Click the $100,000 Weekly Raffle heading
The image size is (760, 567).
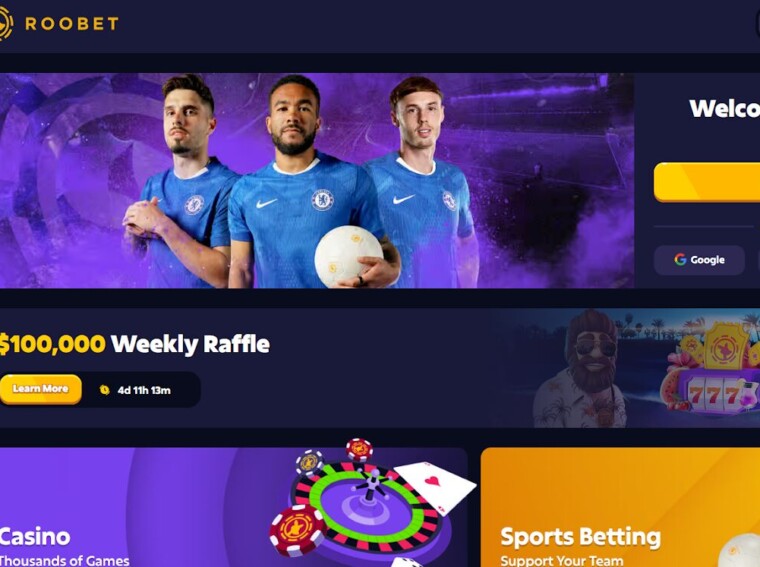(x=134, y=344)
